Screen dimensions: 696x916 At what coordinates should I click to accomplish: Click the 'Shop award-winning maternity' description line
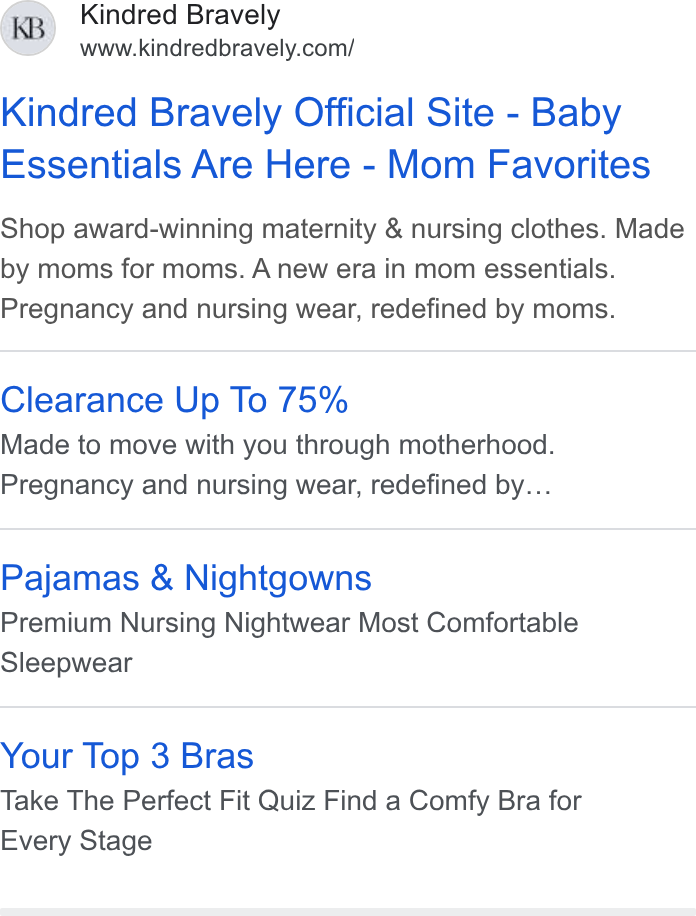coord(342,229)
